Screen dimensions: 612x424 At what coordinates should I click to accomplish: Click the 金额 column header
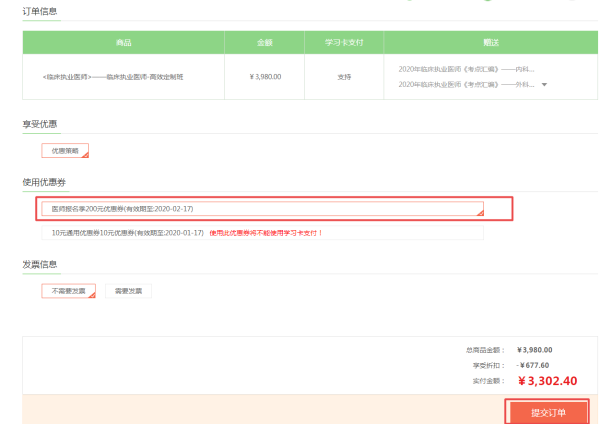coord(265,43)
